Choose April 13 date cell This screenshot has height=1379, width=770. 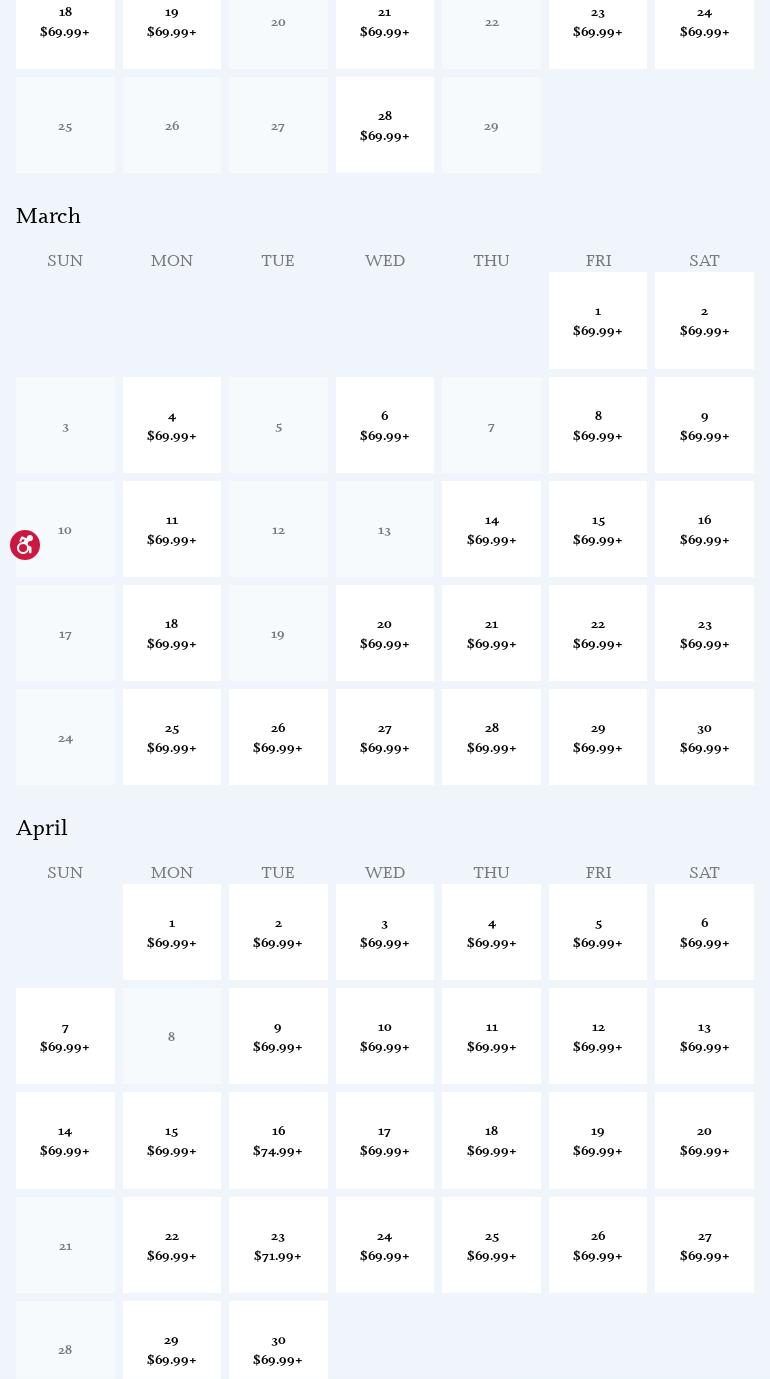pyautogui.click(x=704, y=1037)
